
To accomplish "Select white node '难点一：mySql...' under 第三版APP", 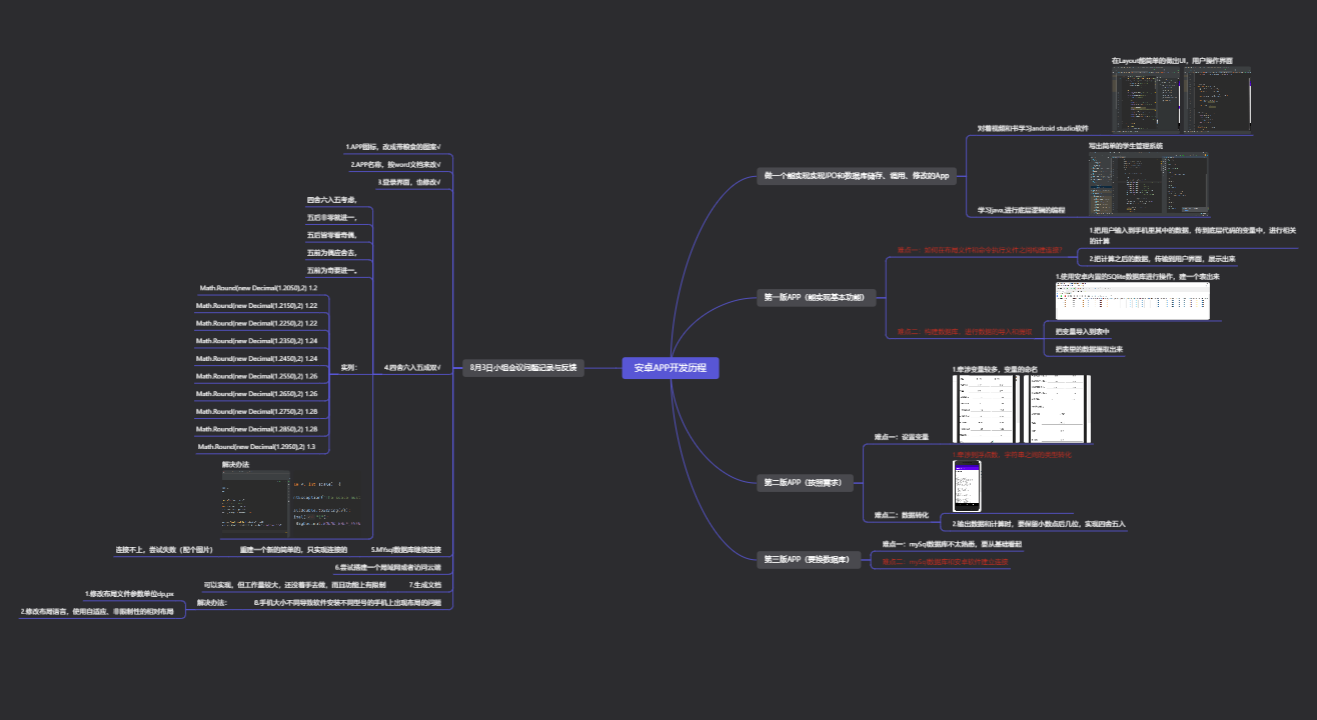I will [951, 544].
